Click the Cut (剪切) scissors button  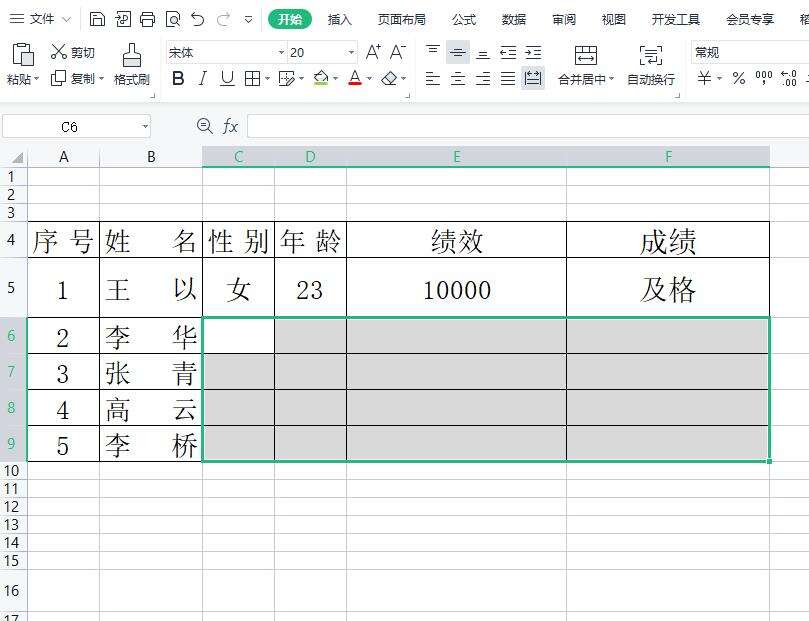coord(72,52)
